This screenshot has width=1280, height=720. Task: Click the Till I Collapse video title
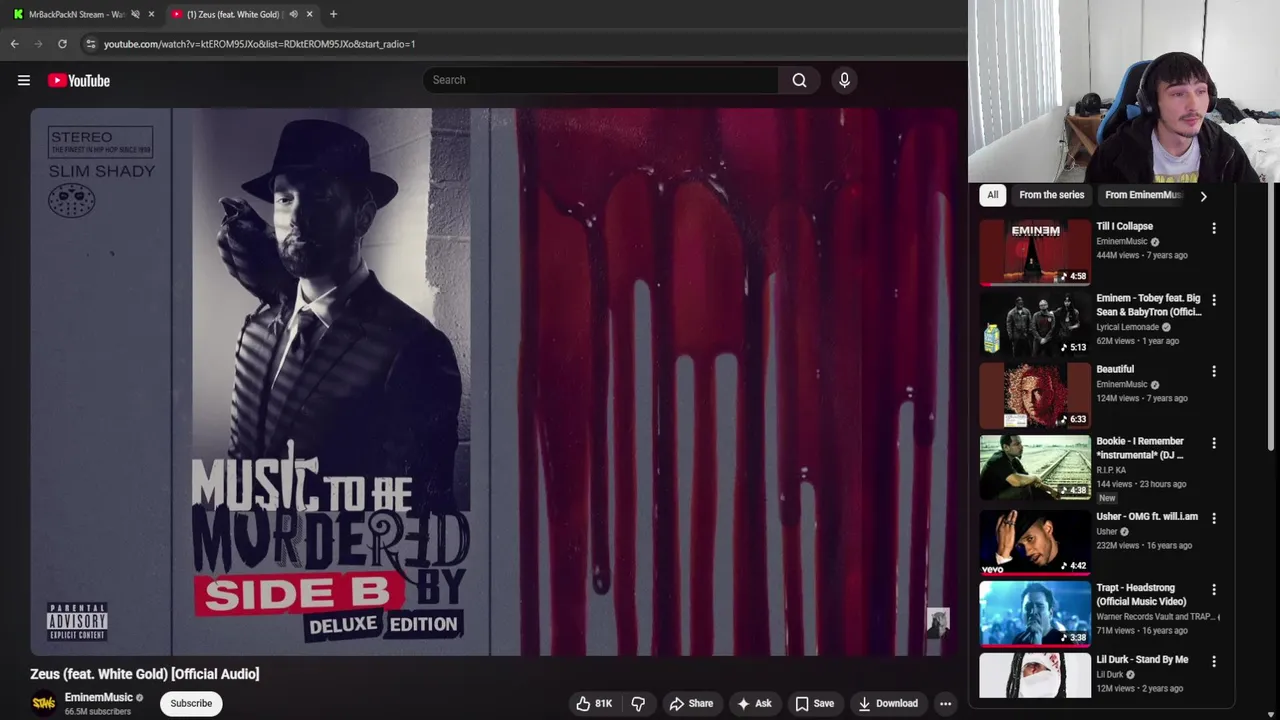[x=1124, y=226]
